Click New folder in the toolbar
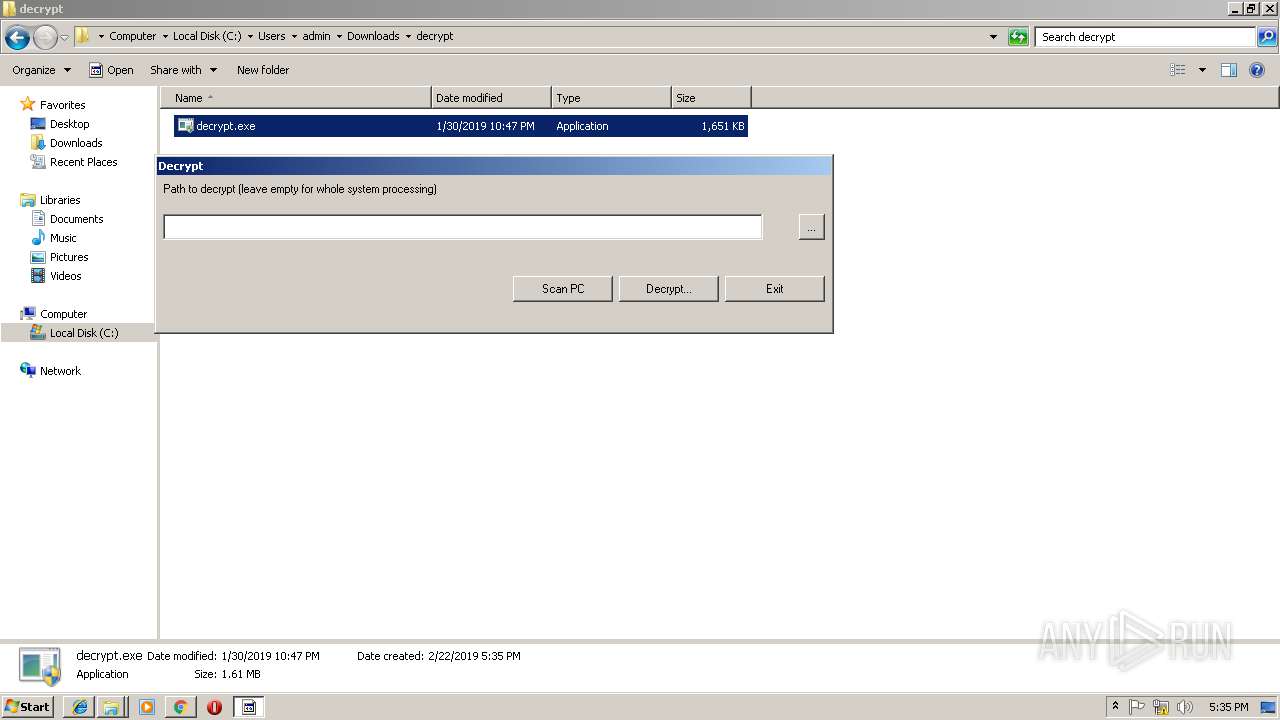 click(x=263, y=70)
